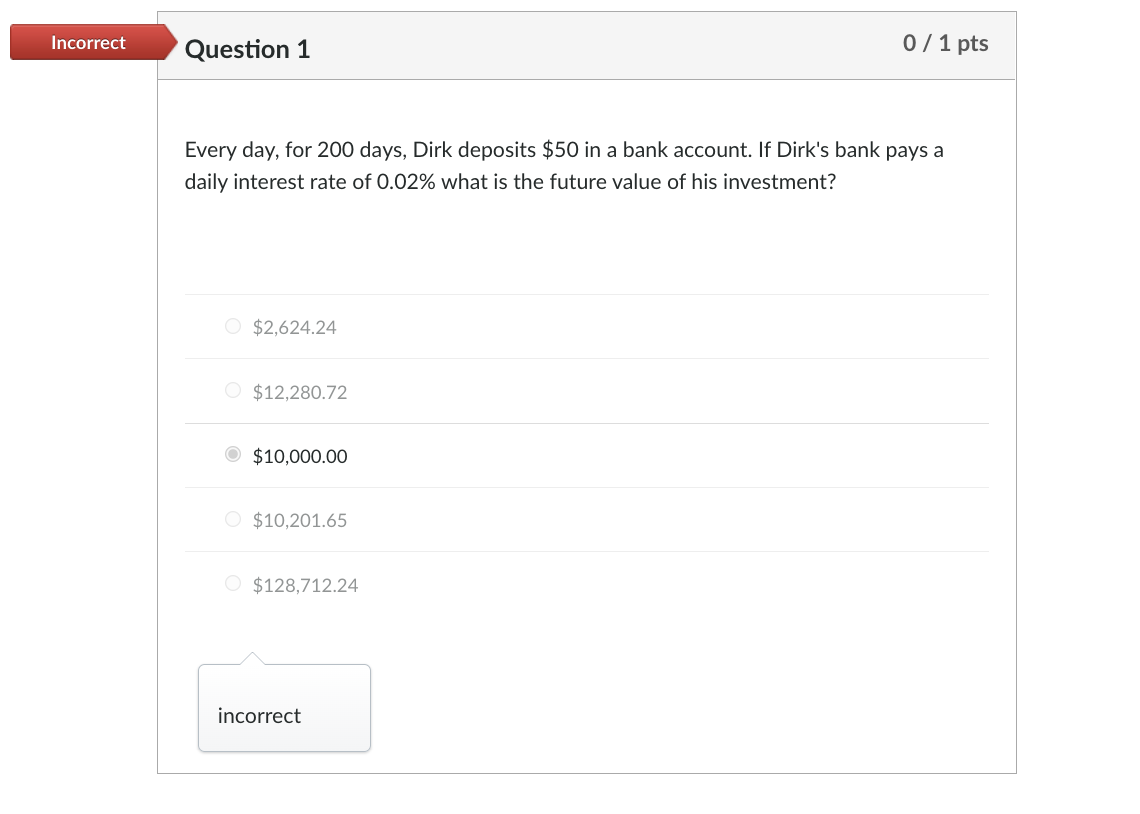1140x814 pixels.
Task: Click the $128,712.24 answer text label
Action: [306, 584]
